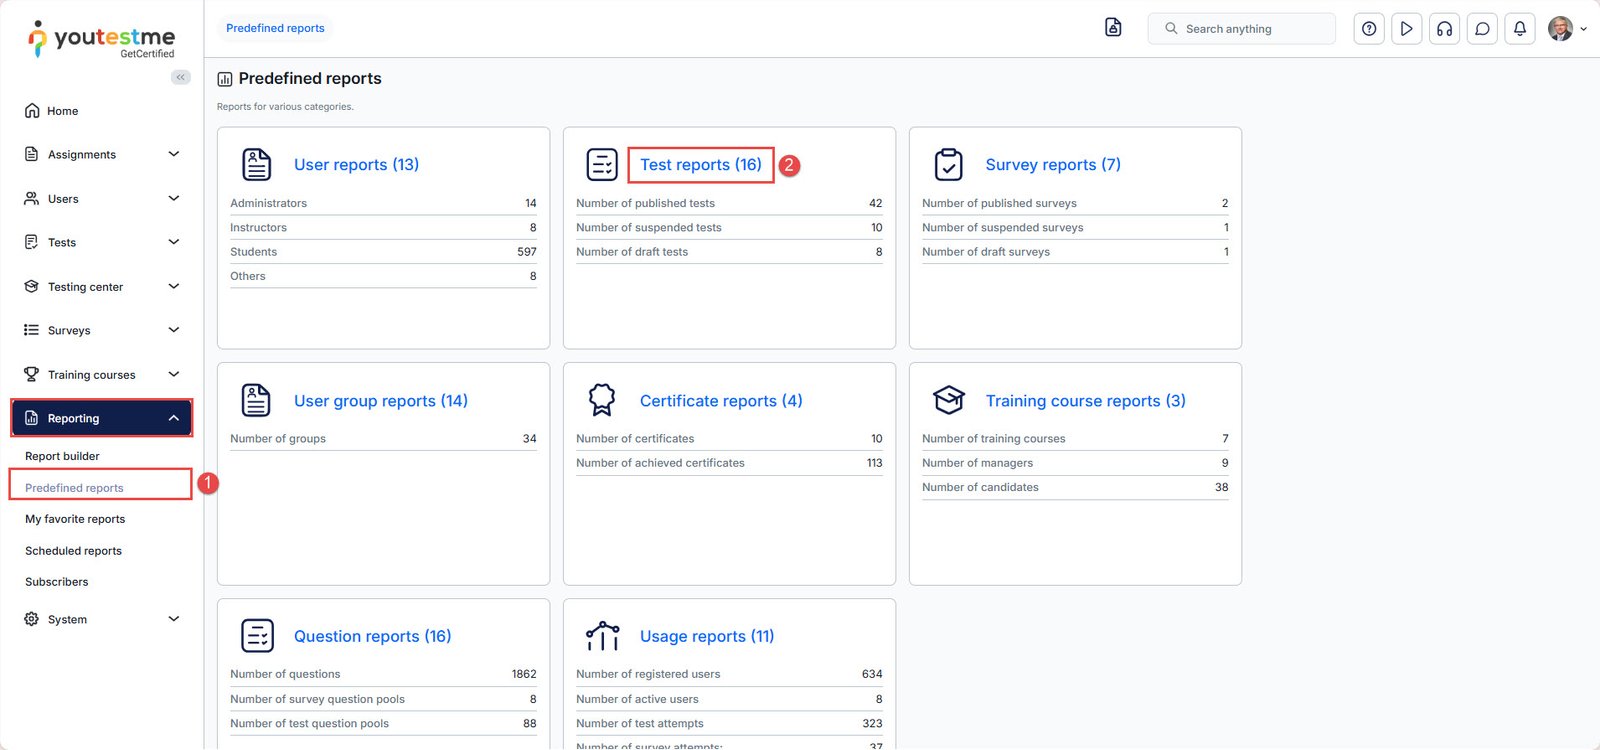The width and height of the screenshot is (1600, 750).
Task: Open user profile avatar dropdown
Action: 1566,29
